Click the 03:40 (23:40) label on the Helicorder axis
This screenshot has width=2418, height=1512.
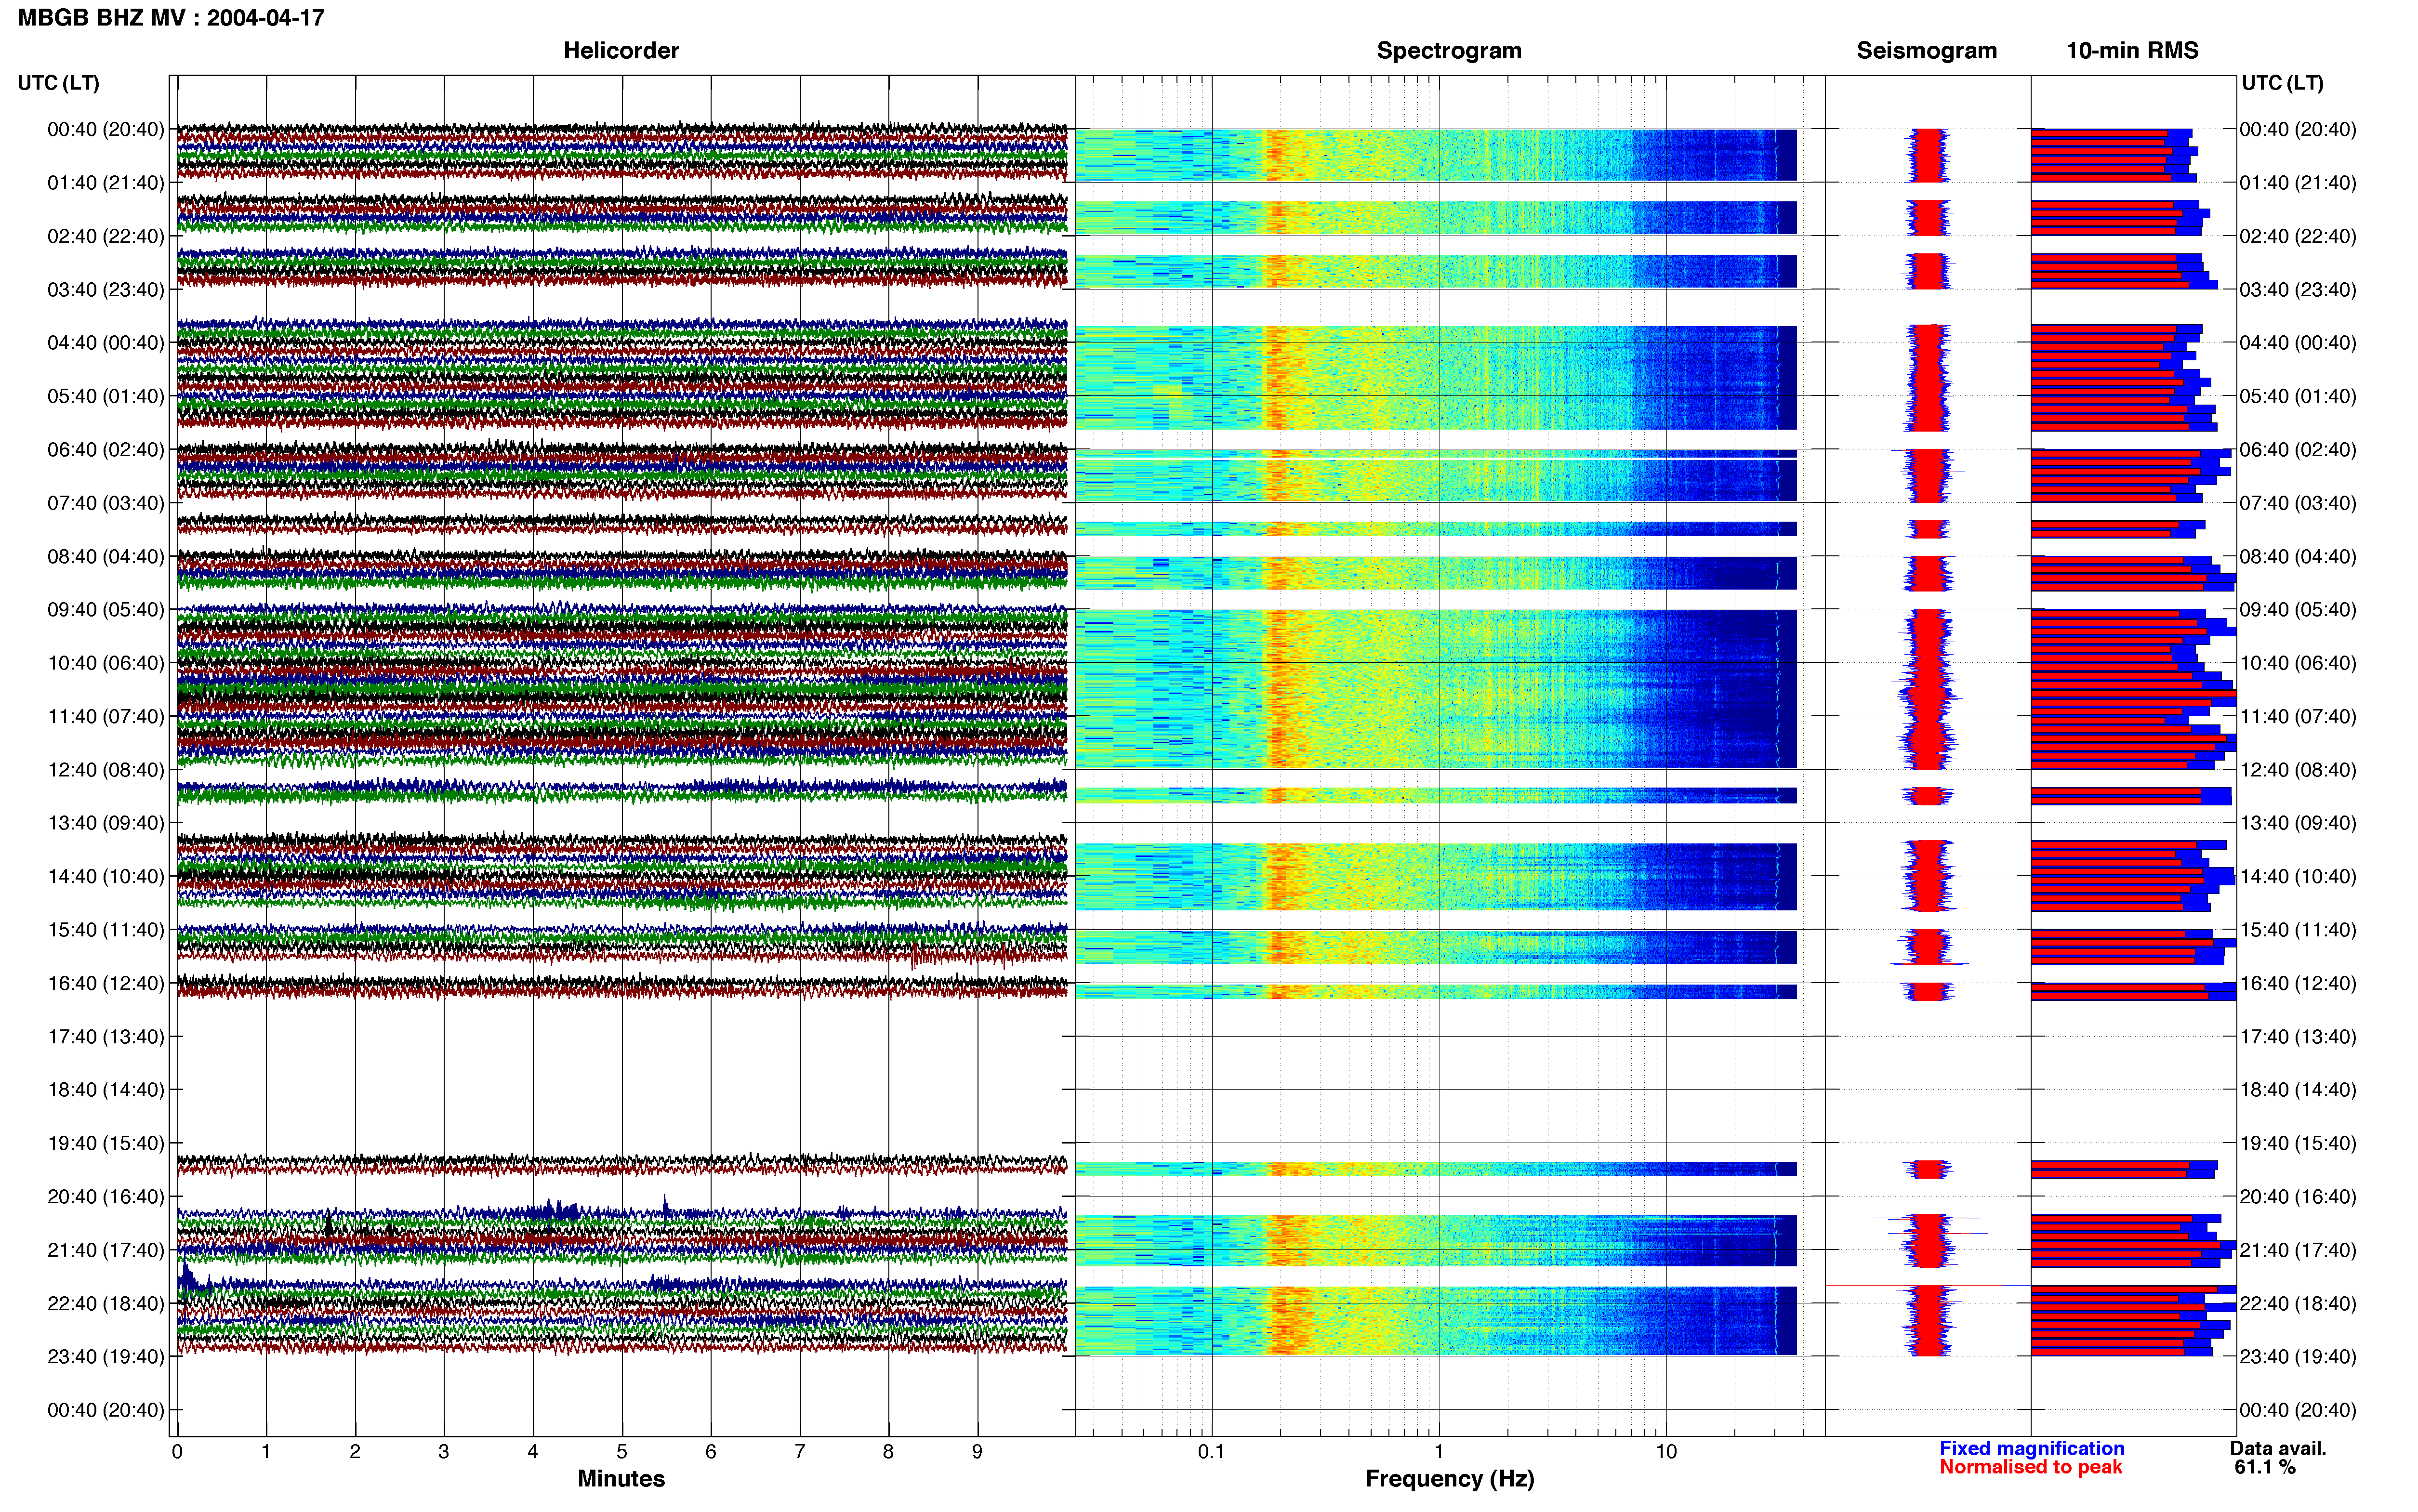point(106,290)
